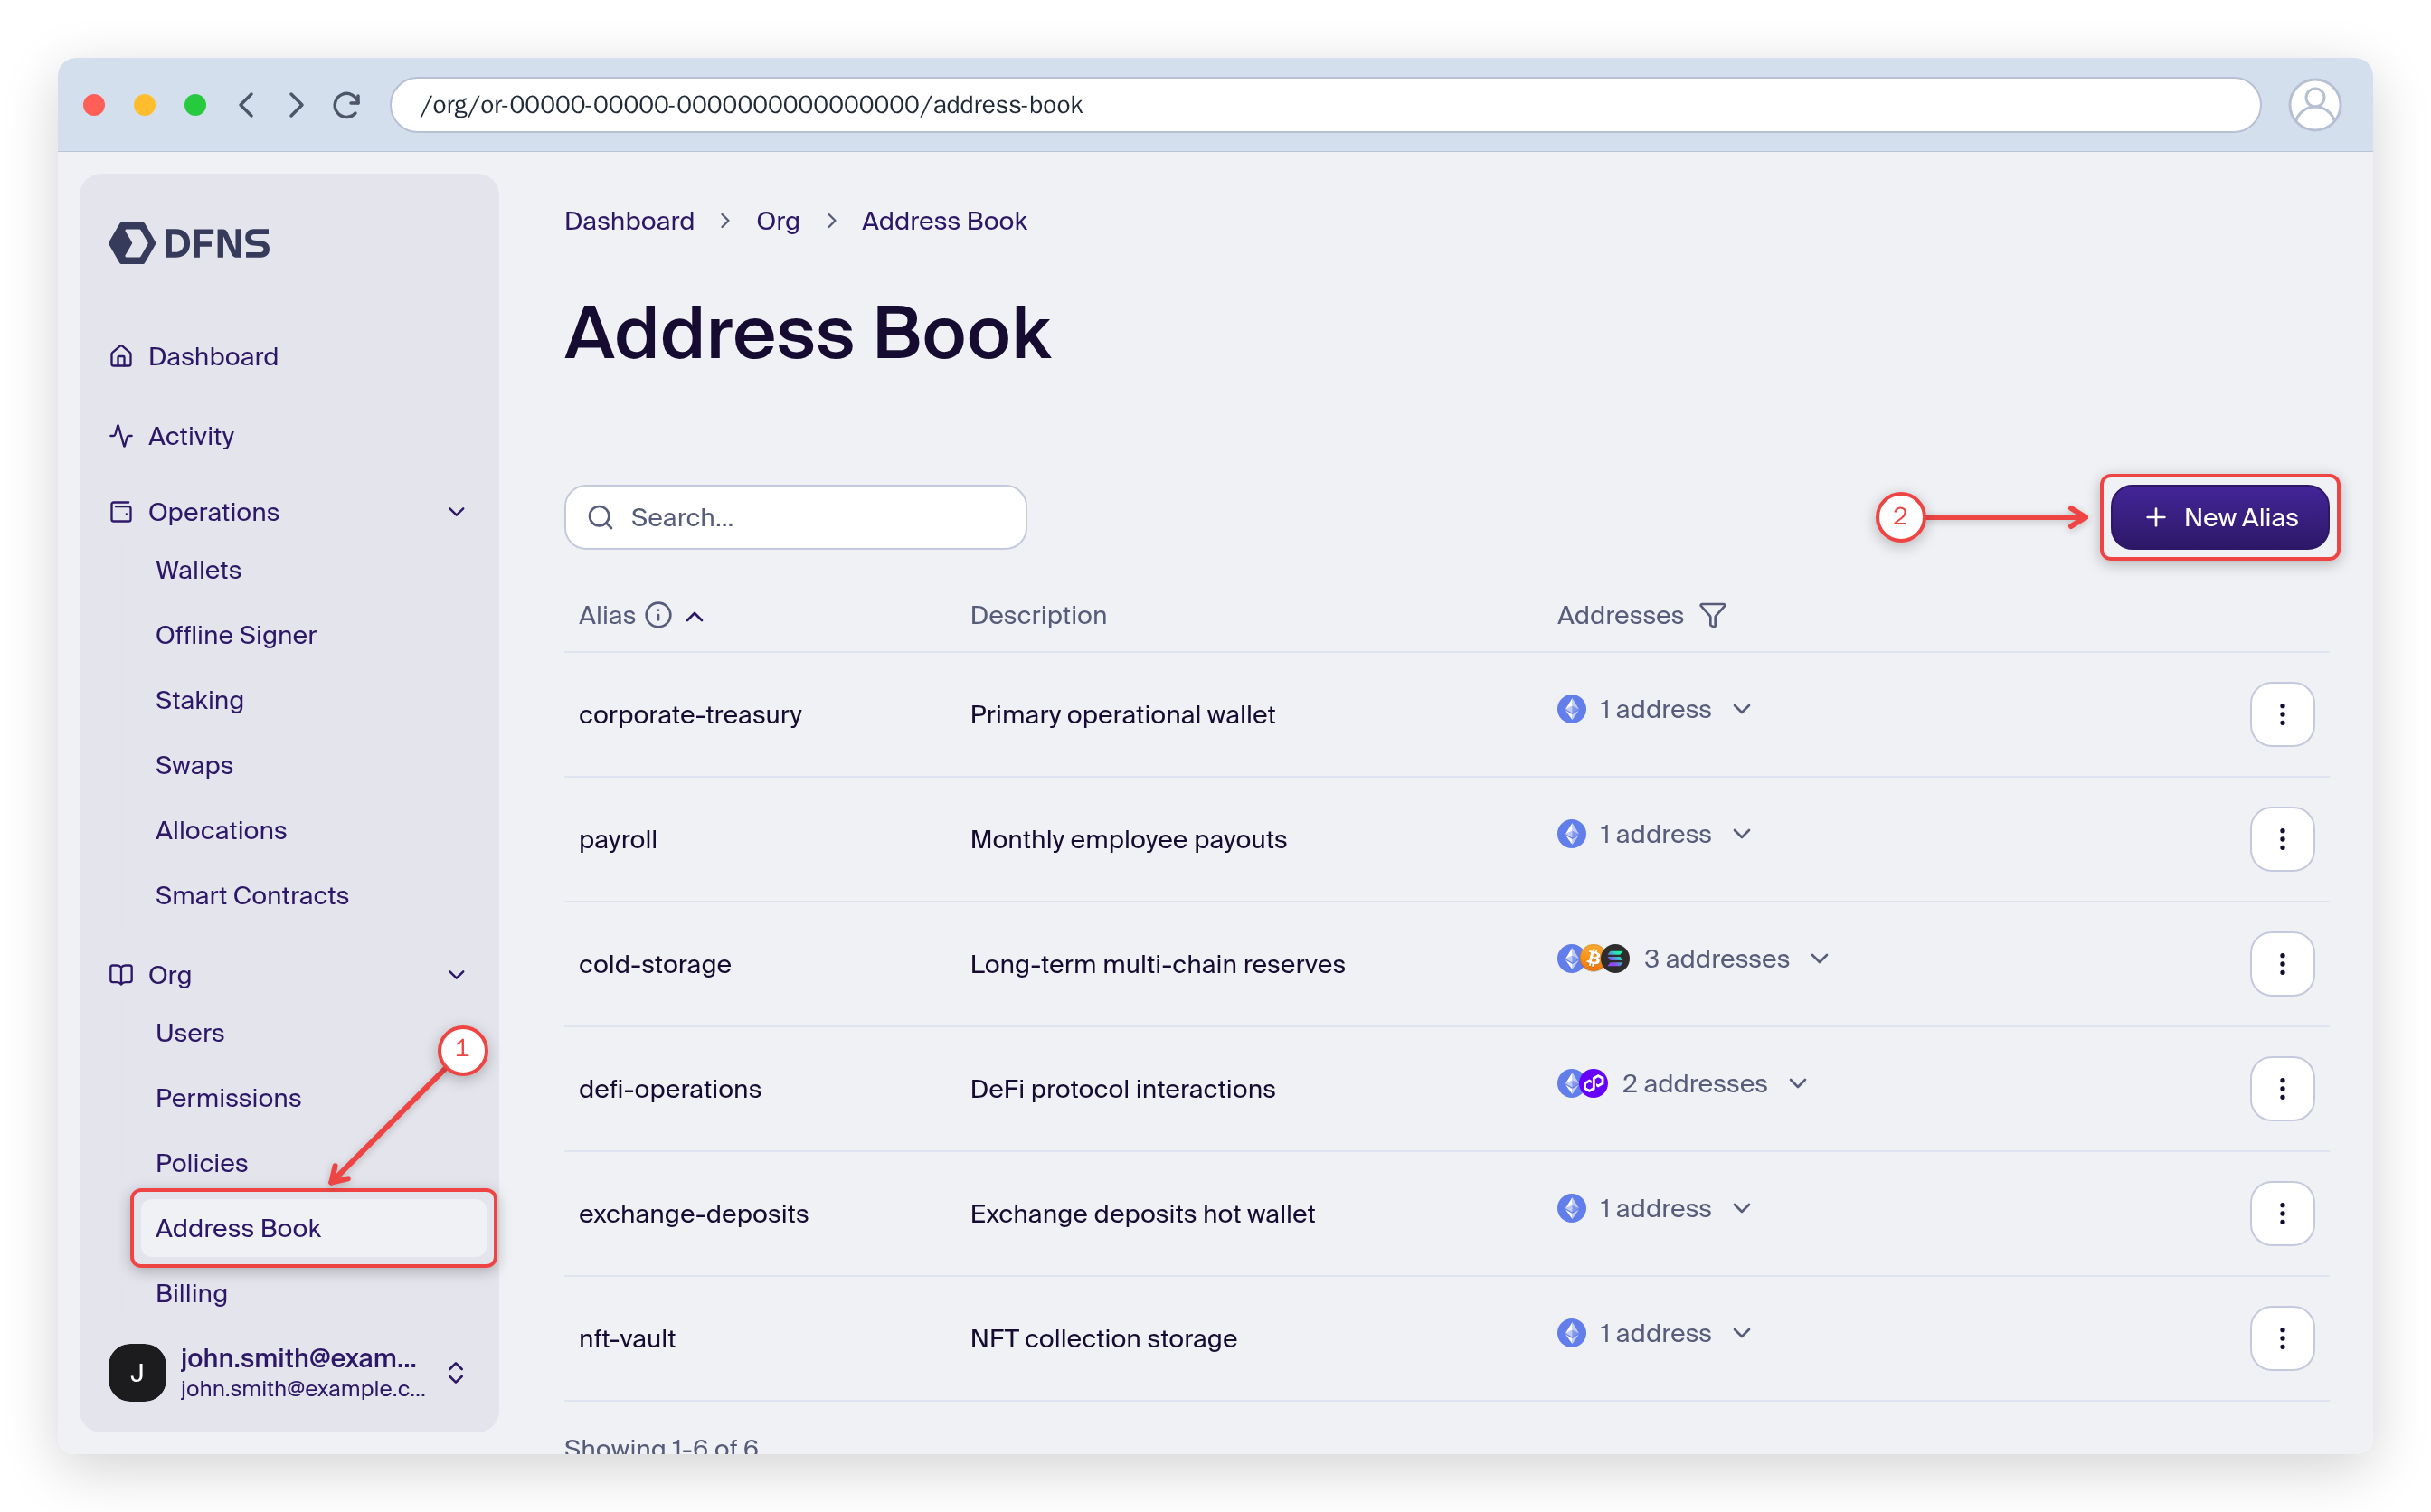This screenshot has width=2431, height=1512.
Task: Open more options for payroll row
Action: [2282, 839]
